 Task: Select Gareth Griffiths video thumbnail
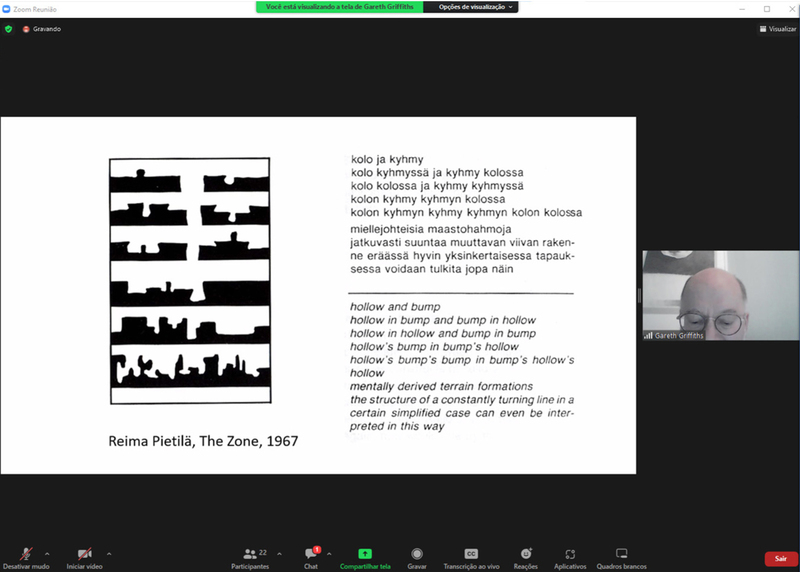click(x=720, y=295)
